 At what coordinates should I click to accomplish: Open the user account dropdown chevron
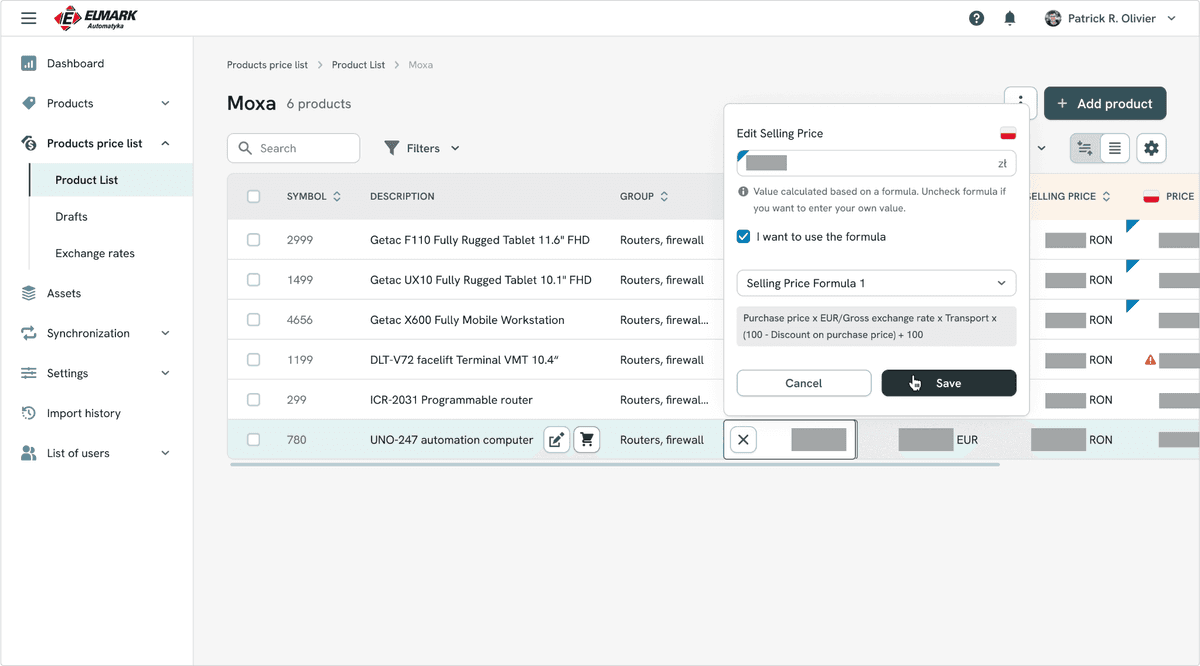pyautogui.click(x=1172, y=18)
